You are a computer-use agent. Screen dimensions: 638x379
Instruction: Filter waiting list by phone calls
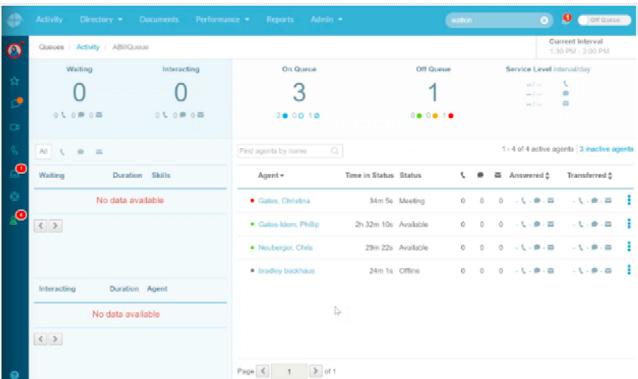click(62, 152)
